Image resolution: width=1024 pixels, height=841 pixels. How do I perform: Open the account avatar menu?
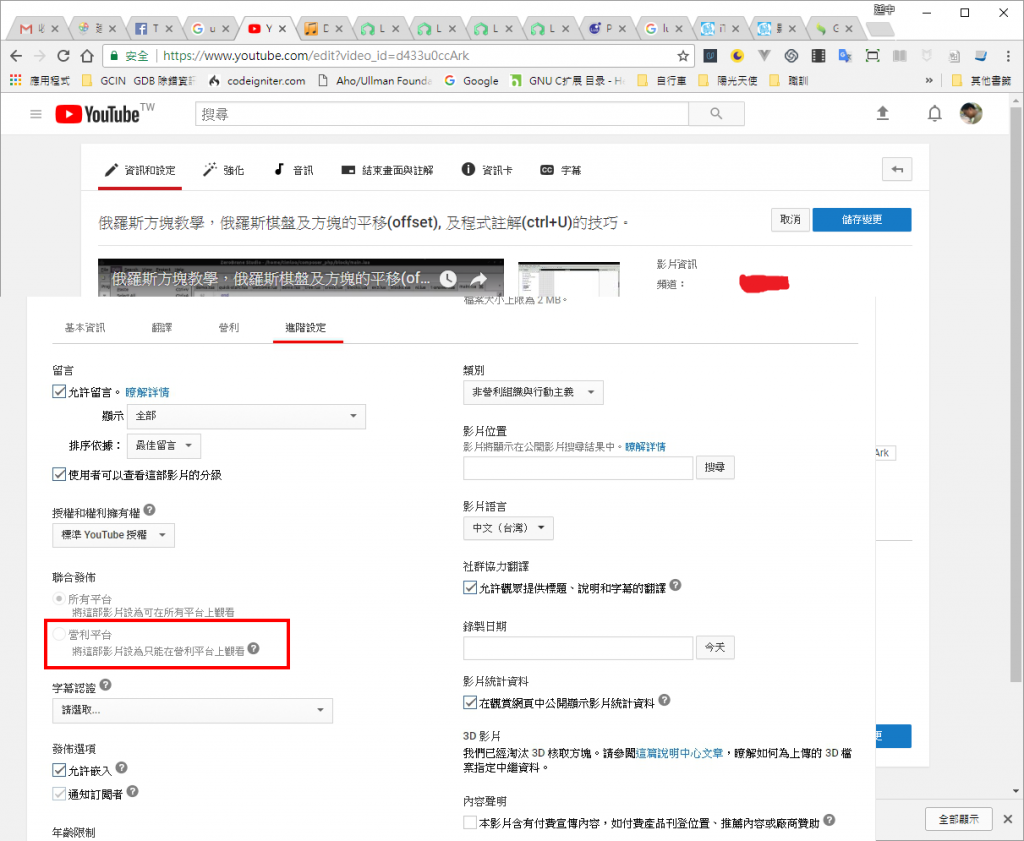pyautogui.click(x=971, y=113)
